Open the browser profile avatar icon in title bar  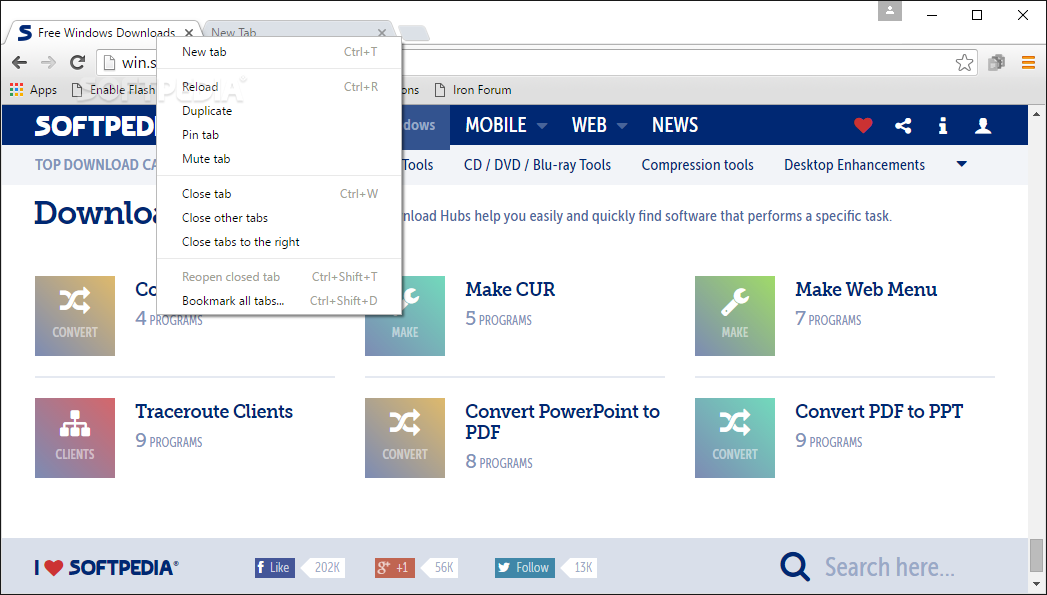pos(889,11)
